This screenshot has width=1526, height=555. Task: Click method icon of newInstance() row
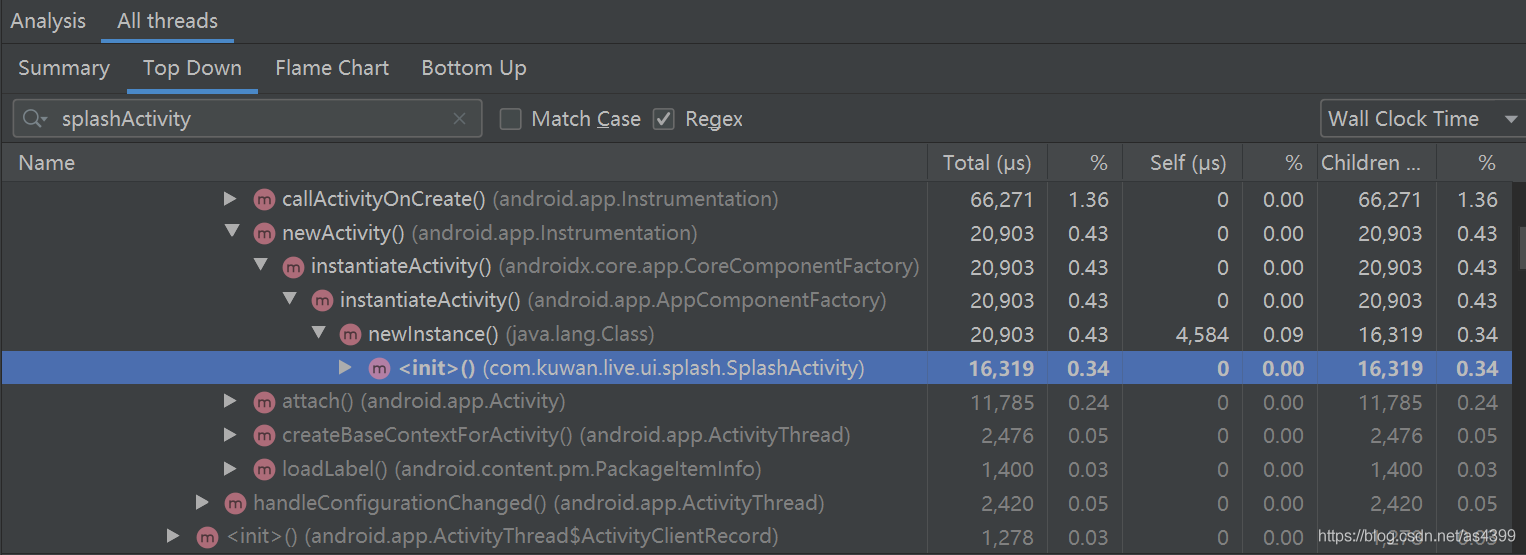350,334
